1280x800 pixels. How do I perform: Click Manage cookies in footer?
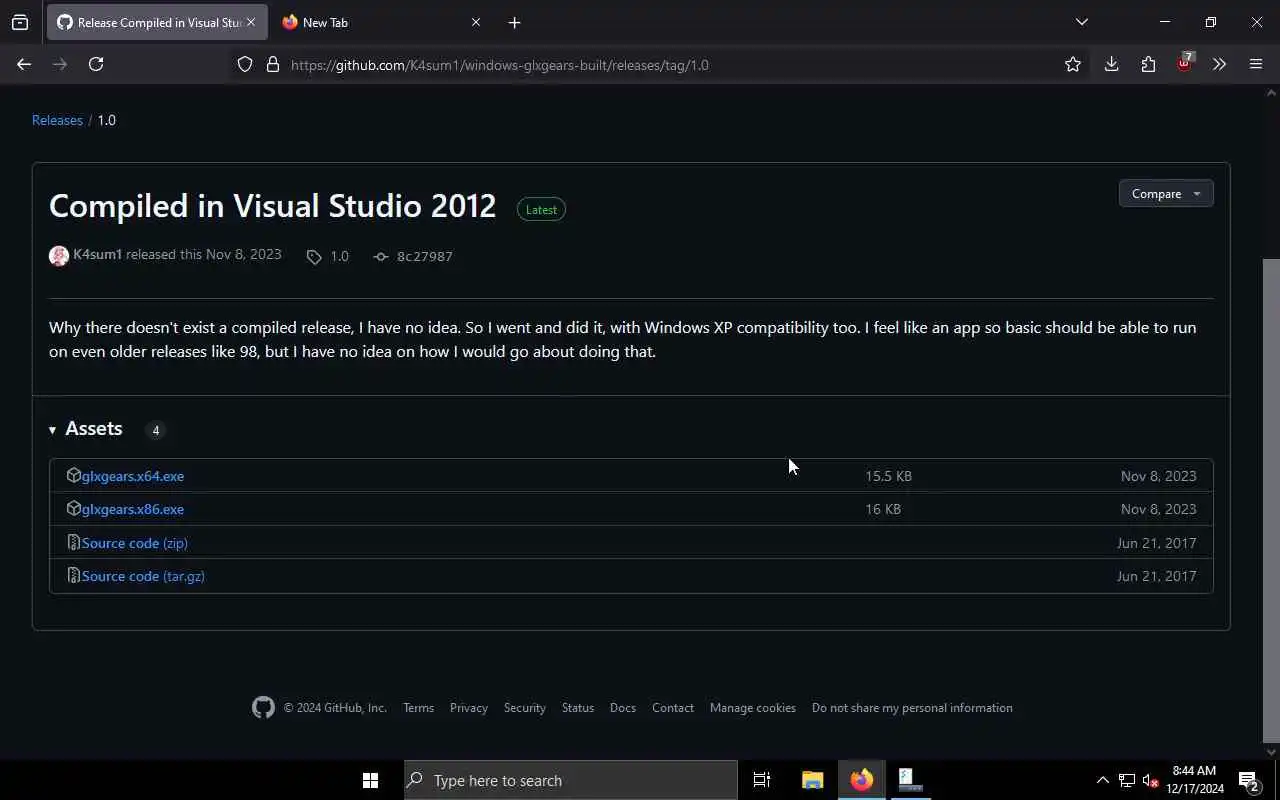[x=753, y=708]
